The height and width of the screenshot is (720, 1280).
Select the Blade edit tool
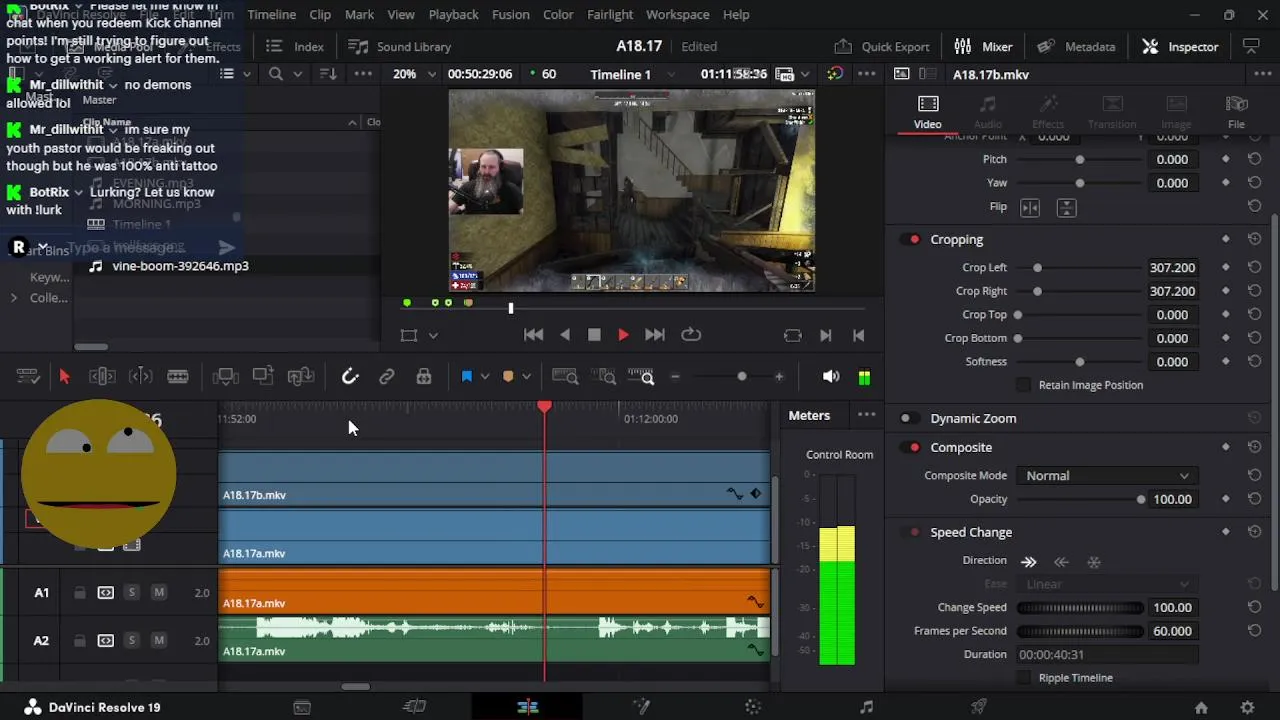click(178, 376)
